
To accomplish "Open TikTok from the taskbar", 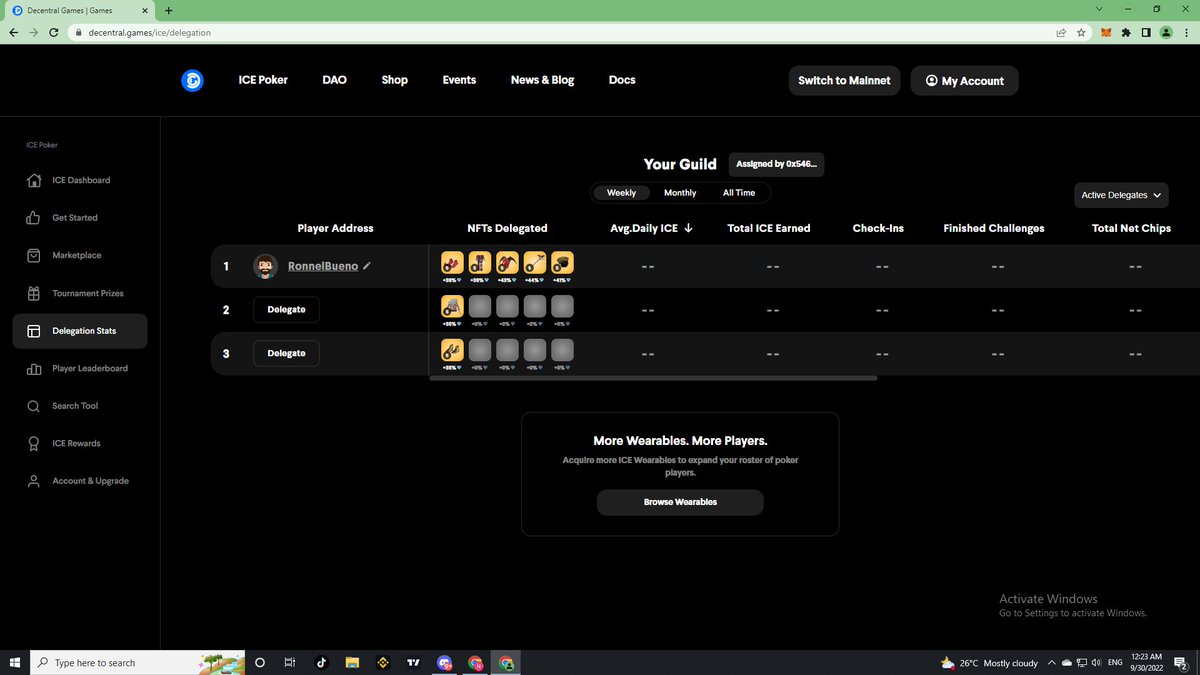I will [x=321, y=663].
